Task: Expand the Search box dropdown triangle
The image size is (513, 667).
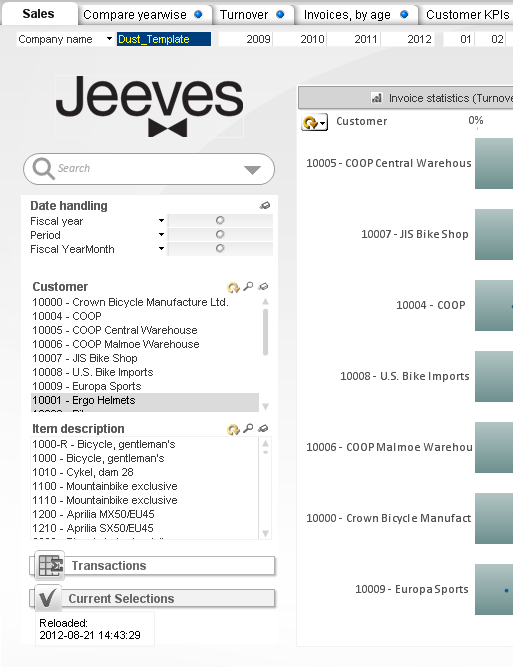Action: click(x=252, y=170)
